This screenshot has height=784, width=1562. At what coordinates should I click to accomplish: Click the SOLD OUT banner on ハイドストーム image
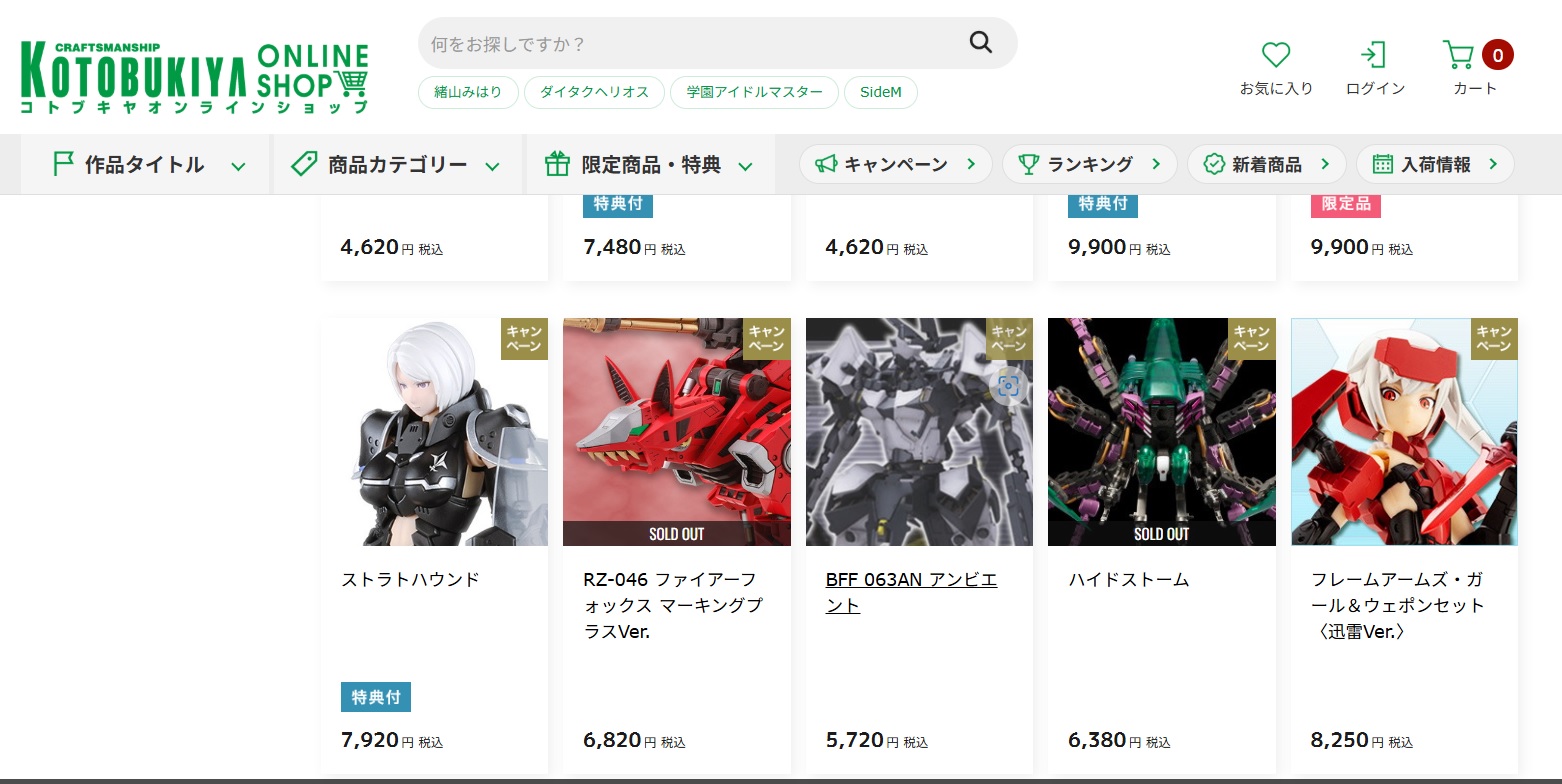pyautogui.click(x=1162, y=533)
